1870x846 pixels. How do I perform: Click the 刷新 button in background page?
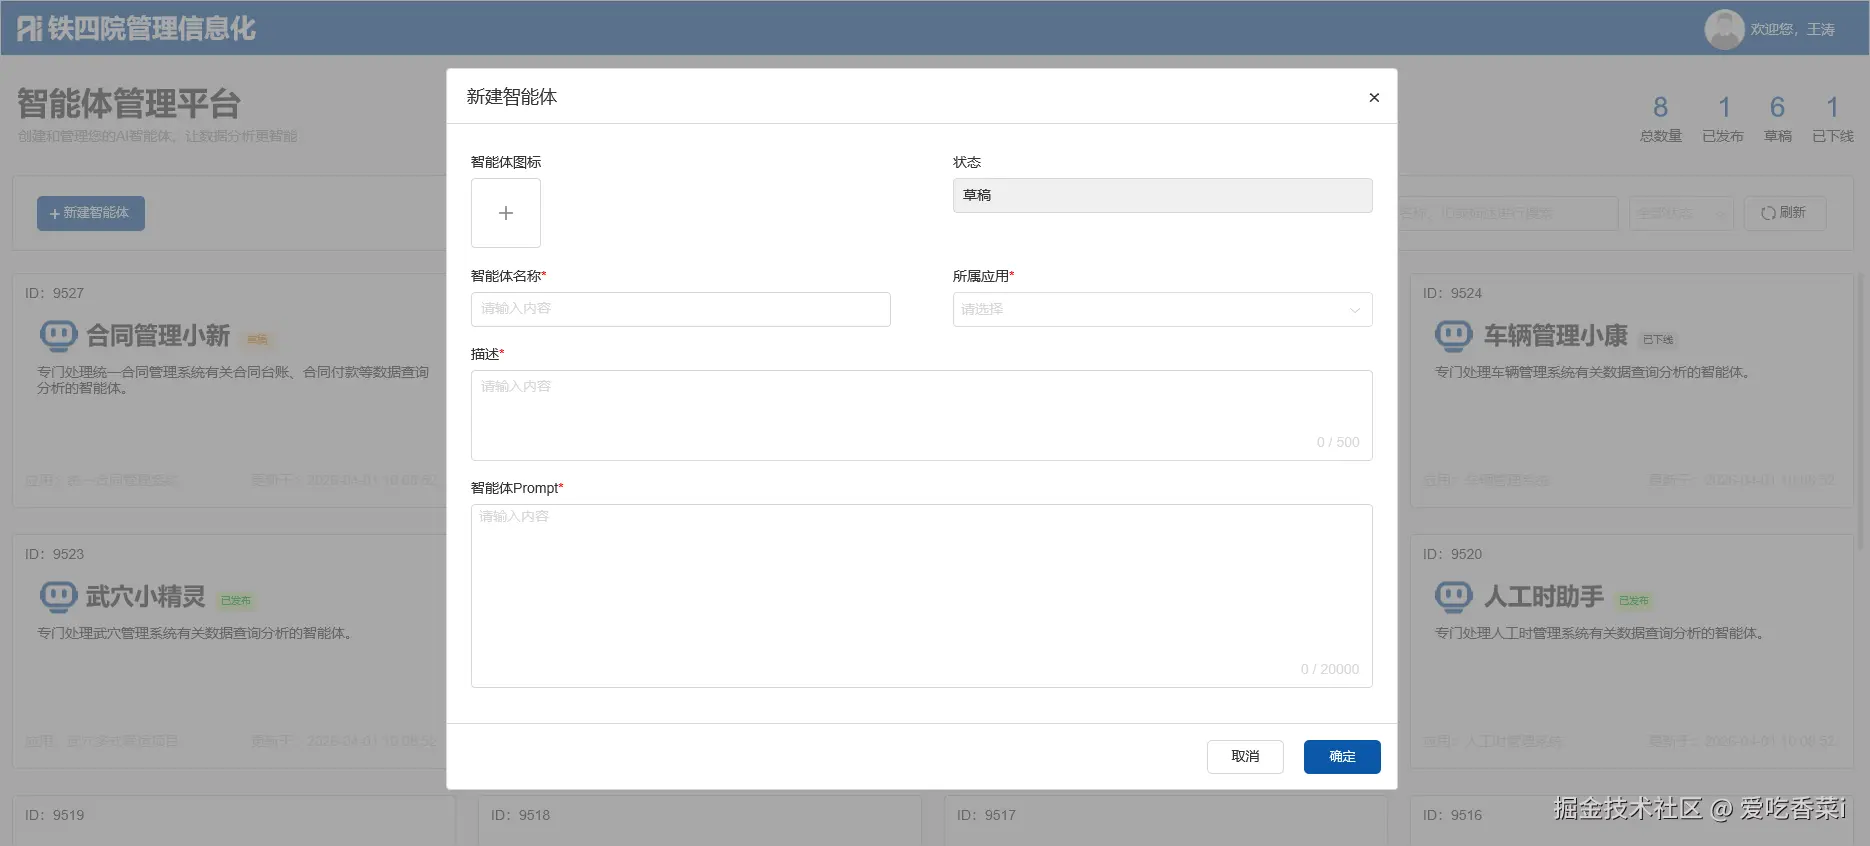(1785, 213)
